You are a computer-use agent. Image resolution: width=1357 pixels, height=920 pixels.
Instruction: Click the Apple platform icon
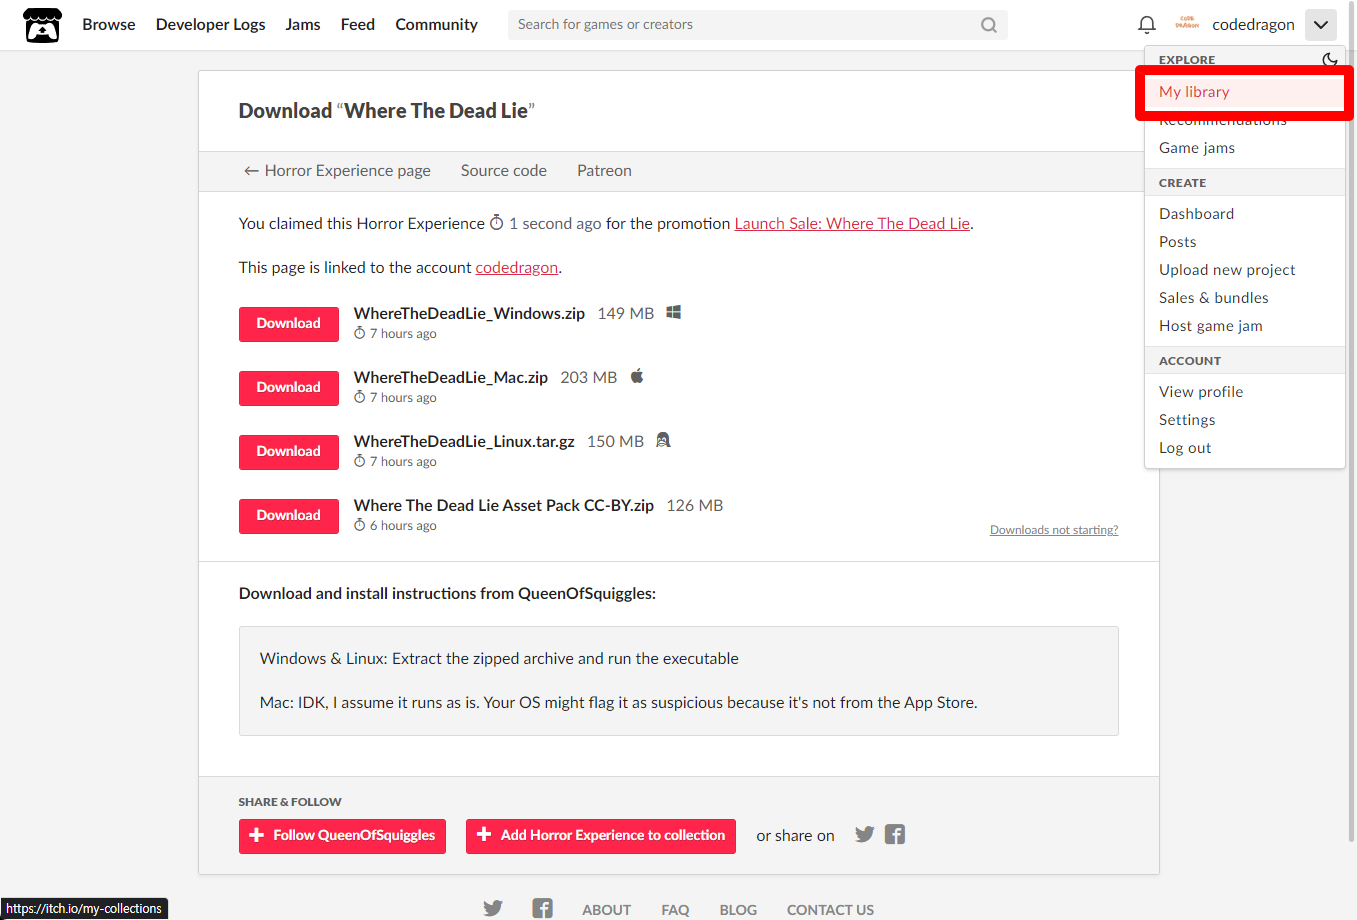point(637,376)
